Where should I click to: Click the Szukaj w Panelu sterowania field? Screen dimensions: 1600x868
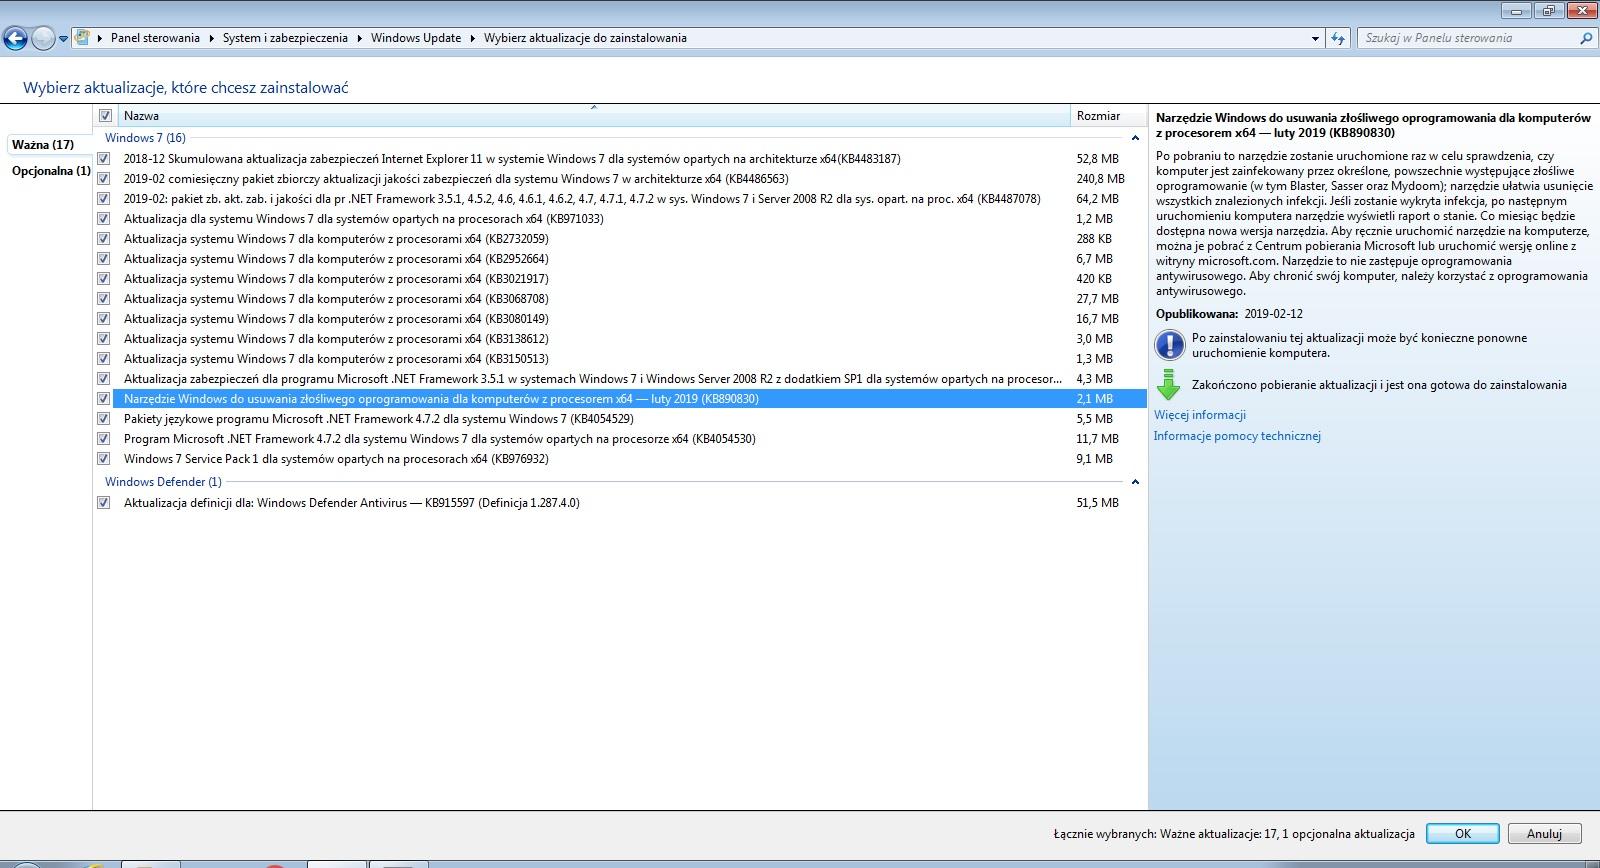(1467, 38)
